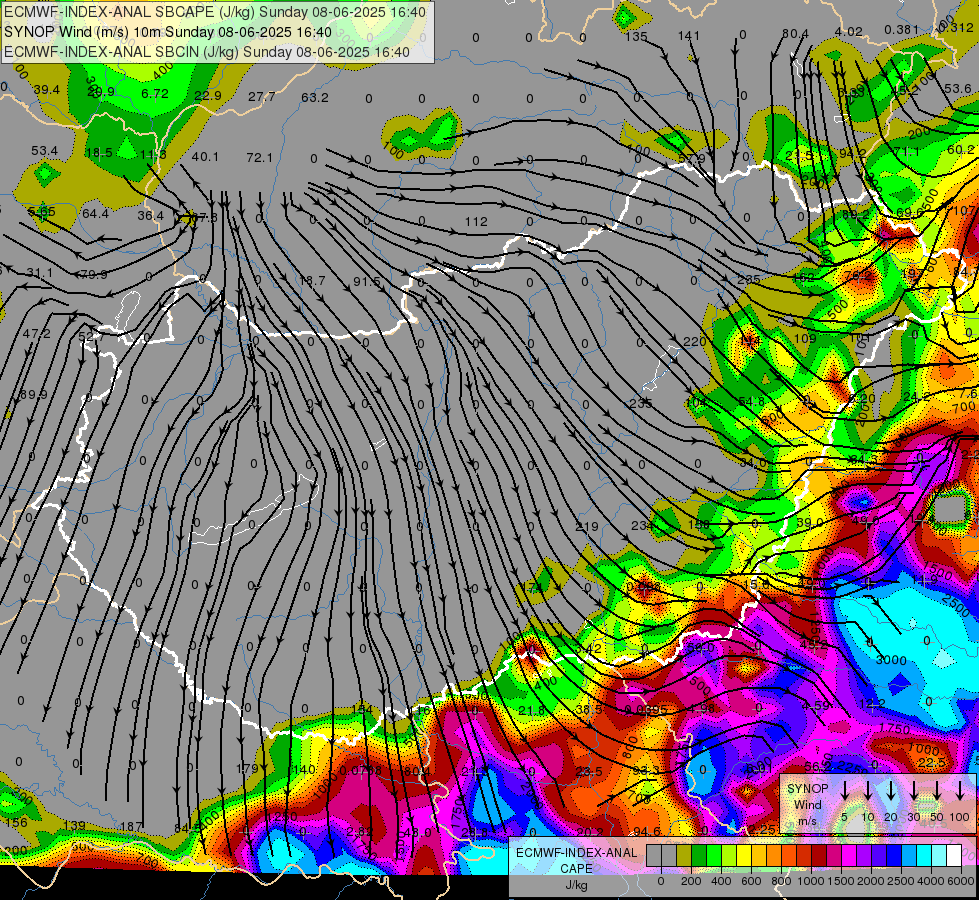
Task: Pick the yellow swatch in the CAPE legend
Action: (x=744, y=856)
